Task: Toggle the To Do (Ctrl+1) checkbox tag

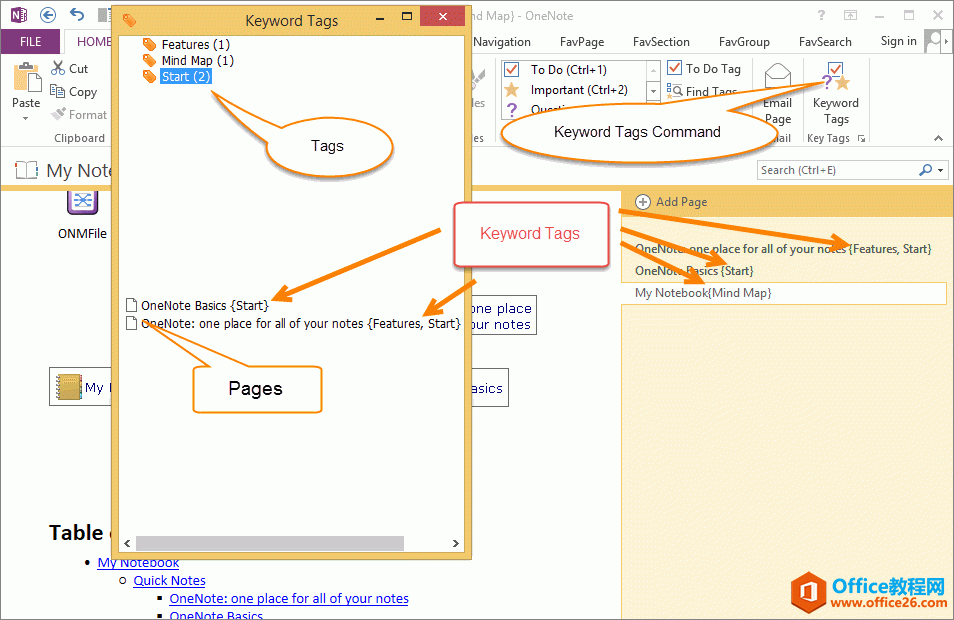Action: coord(512,69)
